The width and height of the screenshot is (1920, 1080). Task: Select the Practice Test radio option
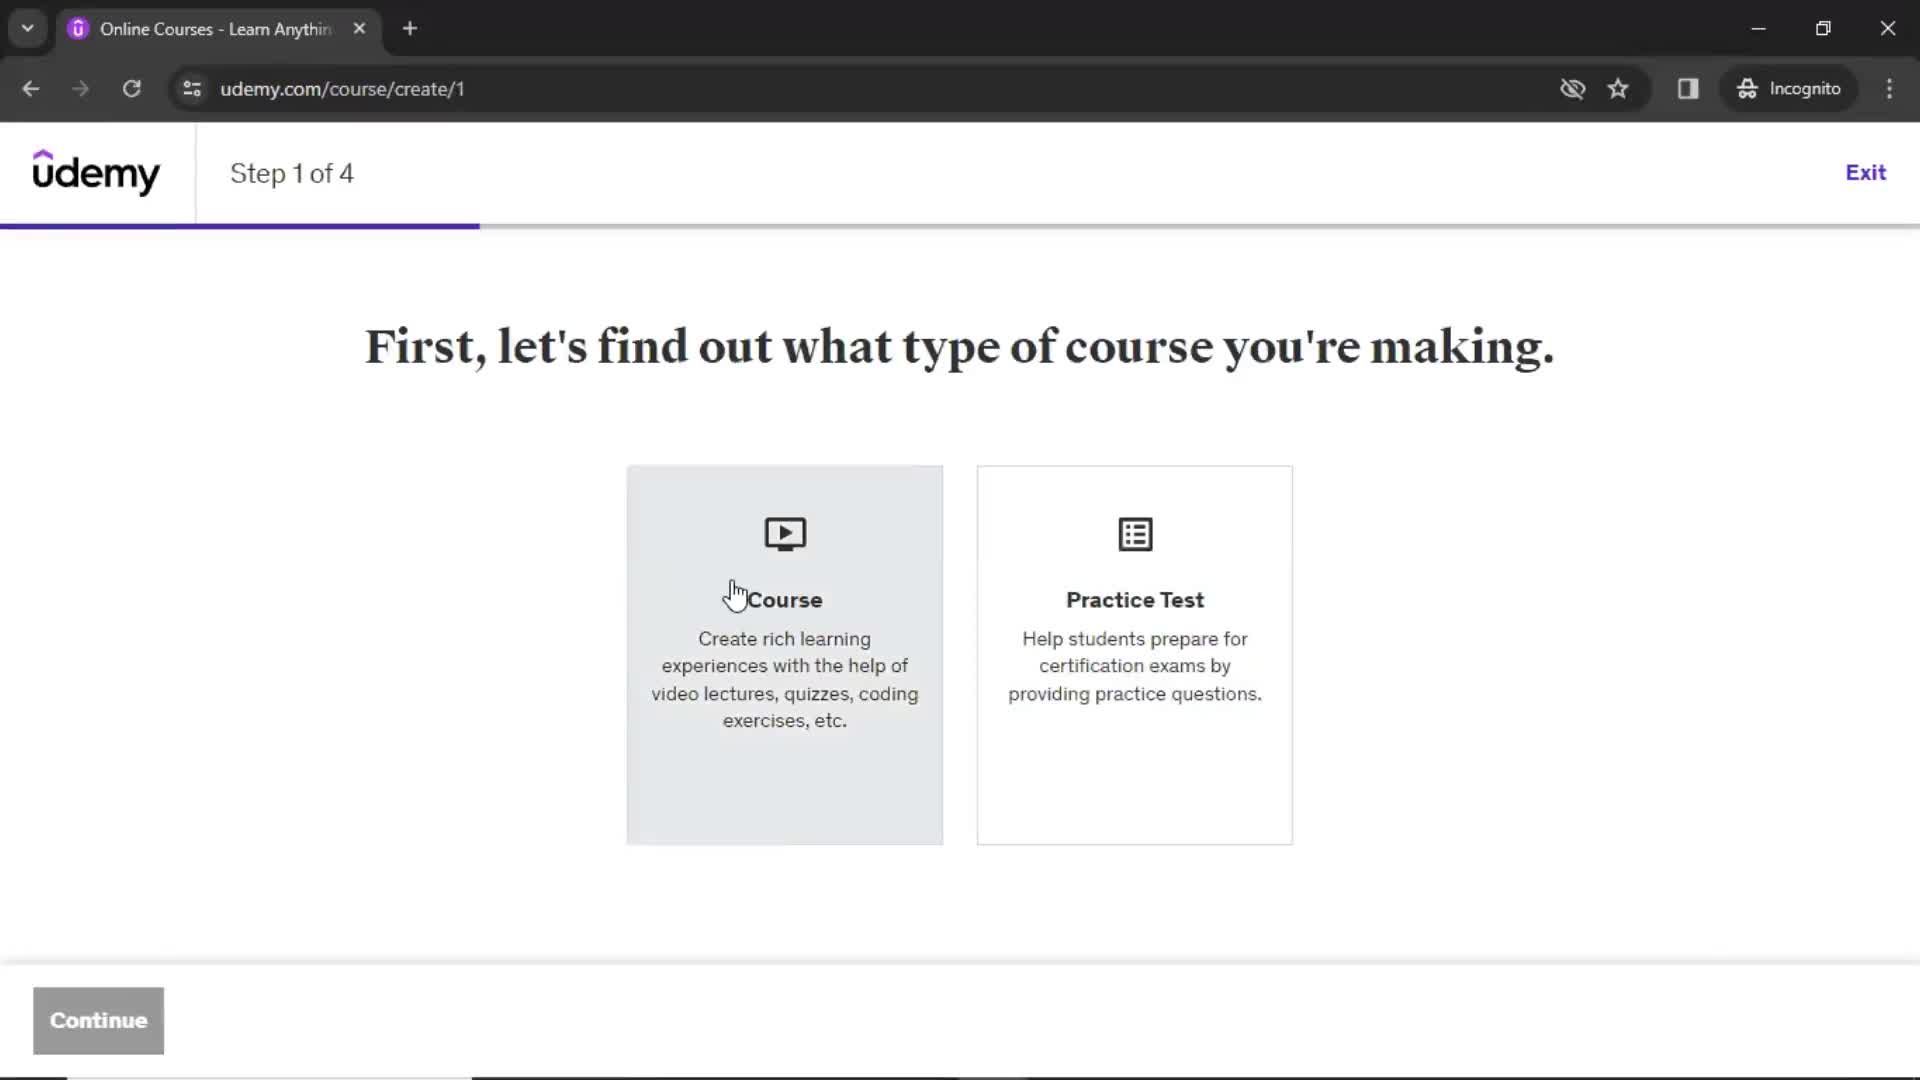pyautogui.click(x=1135, y=654)
